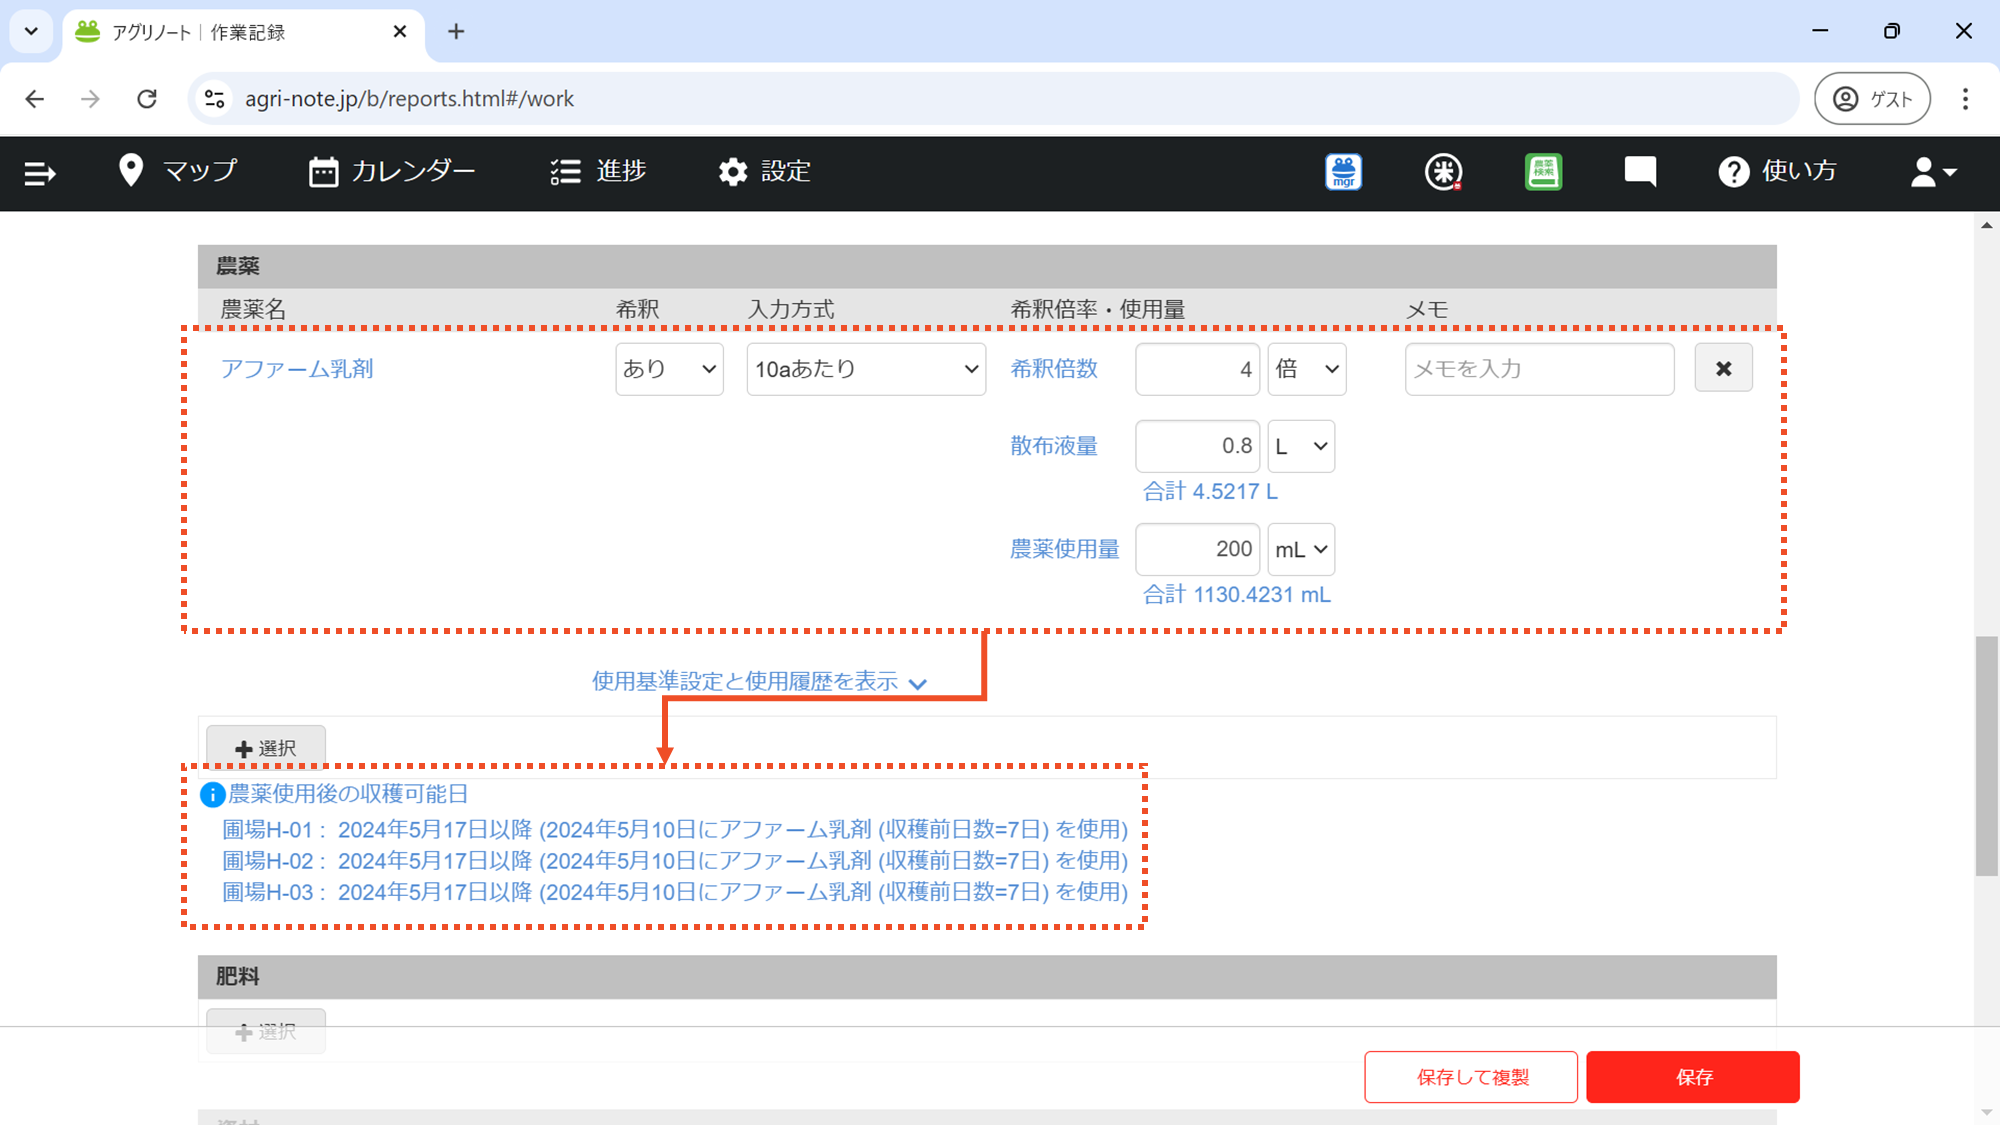
Task: Open the 倍 unit dropdown
Action: pos(1307,369)
